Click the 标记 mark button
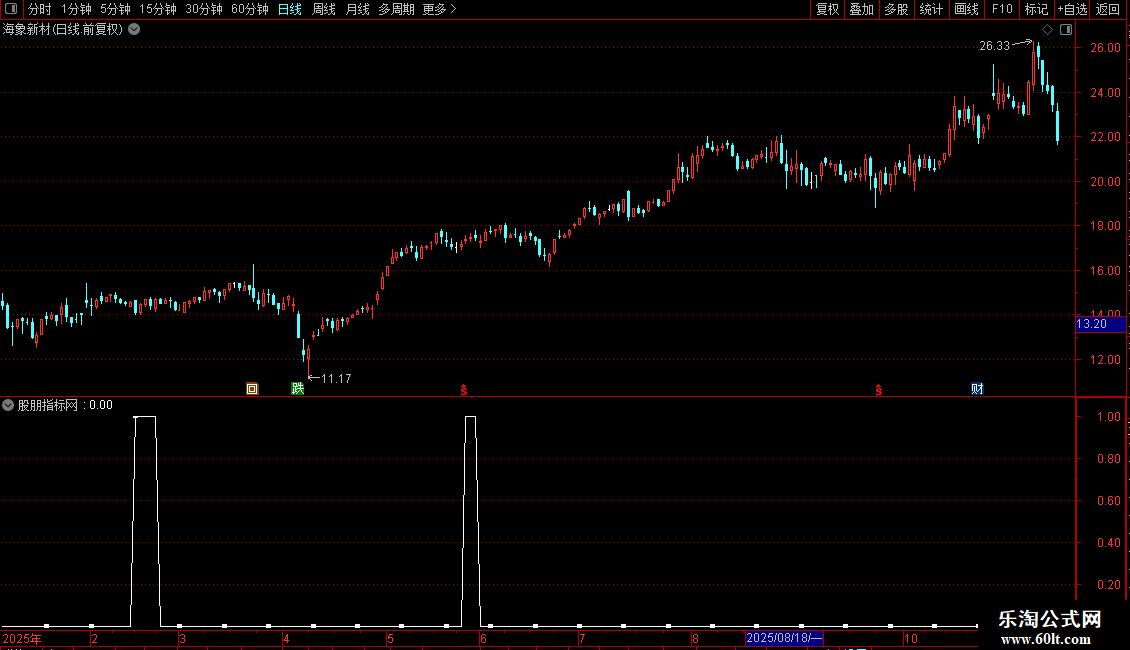The image size is (1130, 650). [1036, 9]
